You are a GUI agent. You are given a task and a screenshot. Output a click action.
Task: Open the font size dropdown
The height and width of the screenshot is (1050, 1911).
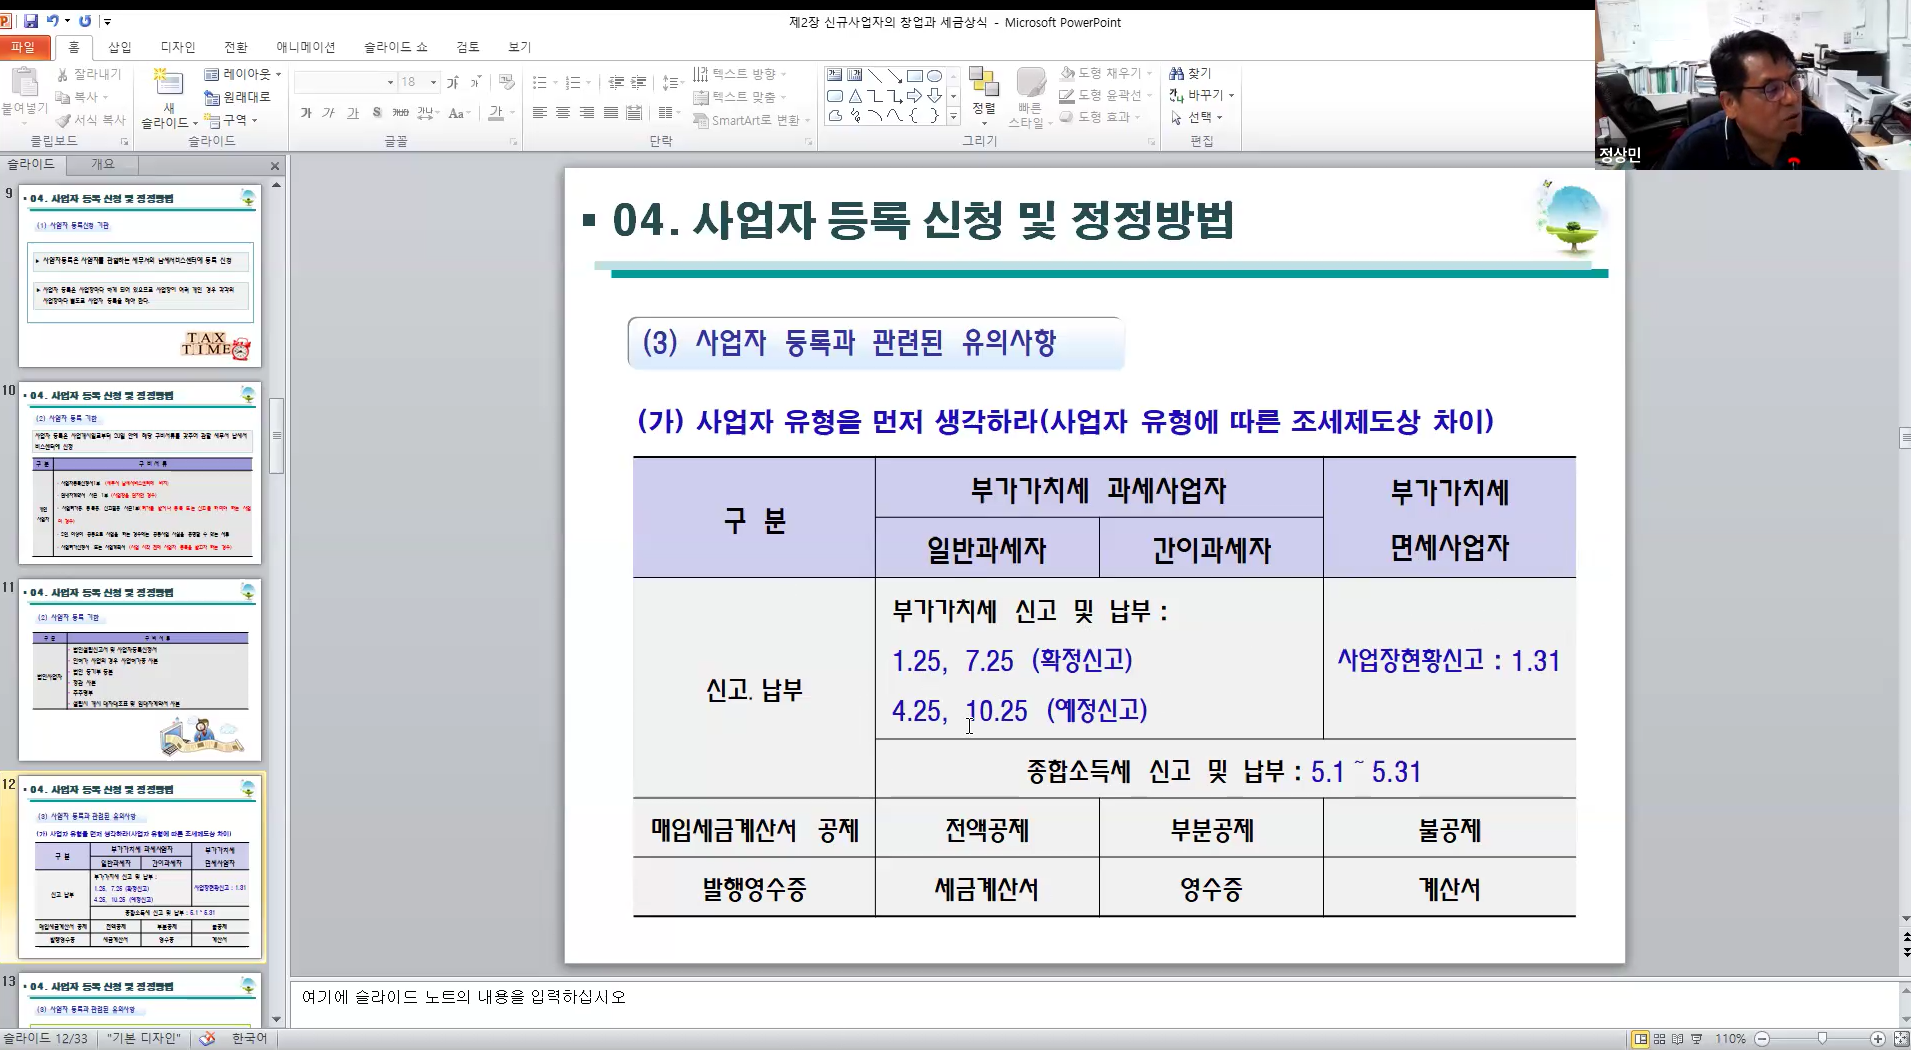(x=433, y=82)
